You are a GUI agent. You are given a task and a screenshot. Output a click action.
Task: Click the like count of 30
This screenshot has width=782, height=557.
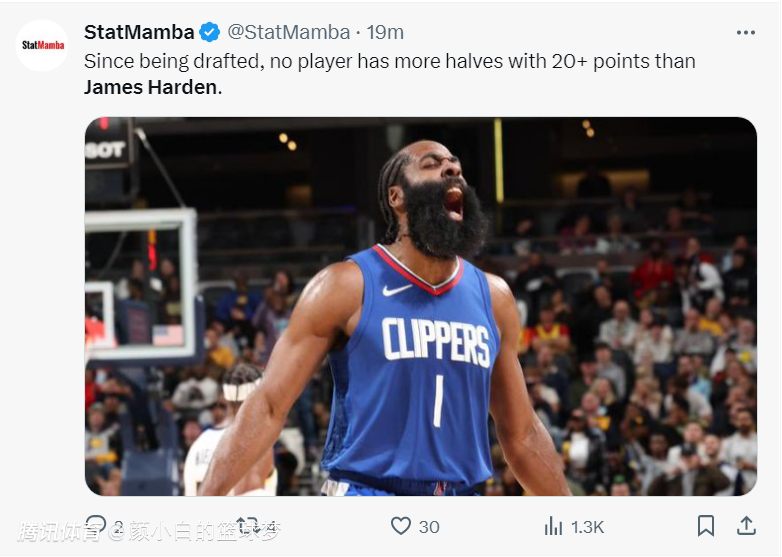click(429, 527)
